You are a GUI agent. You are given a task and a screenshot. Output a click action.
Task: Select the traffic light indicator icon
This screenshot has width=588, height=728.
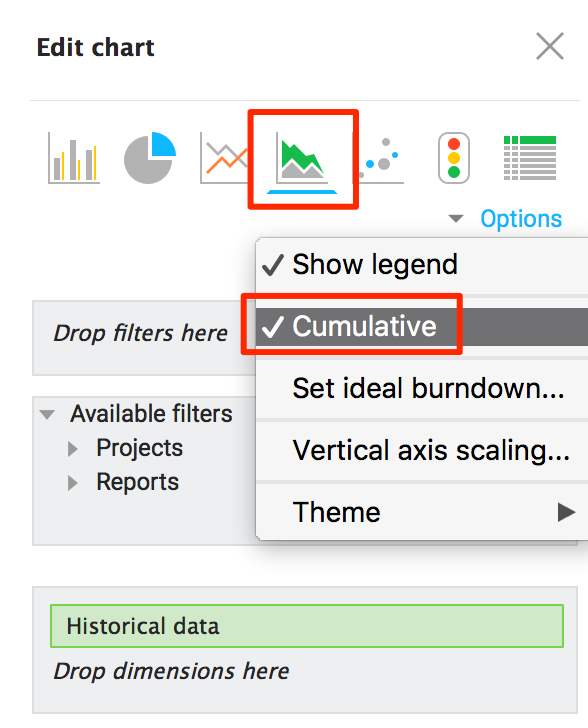coord(454,158)
